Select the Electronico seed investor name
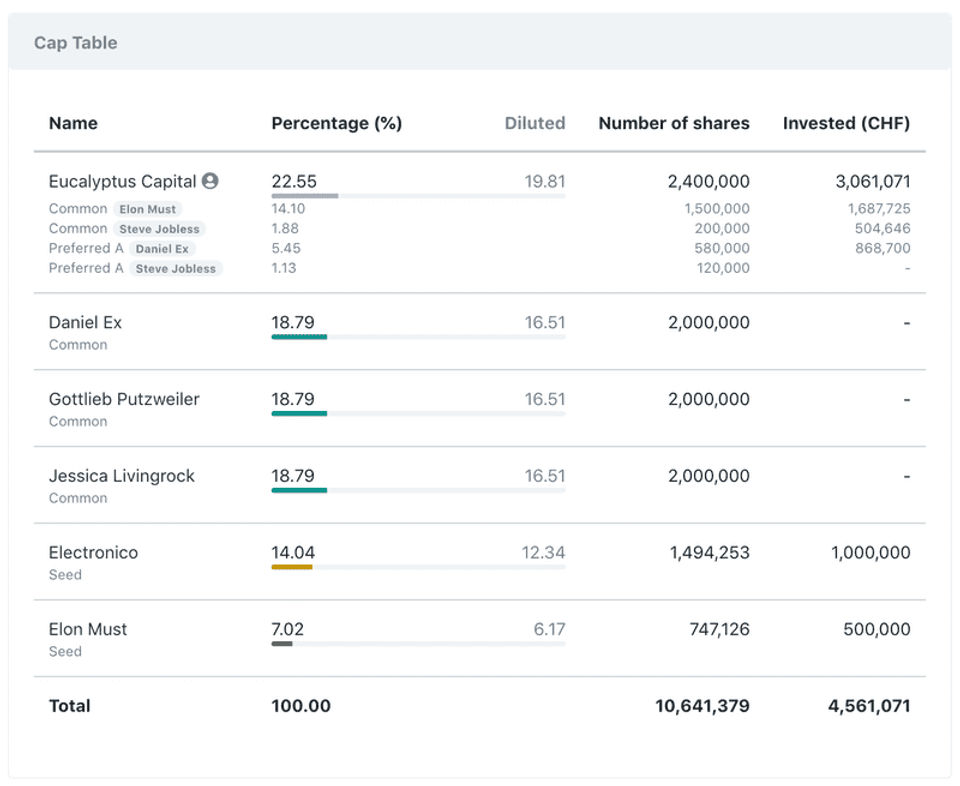This screenshot has height=786, width=960. coord(93,552)
